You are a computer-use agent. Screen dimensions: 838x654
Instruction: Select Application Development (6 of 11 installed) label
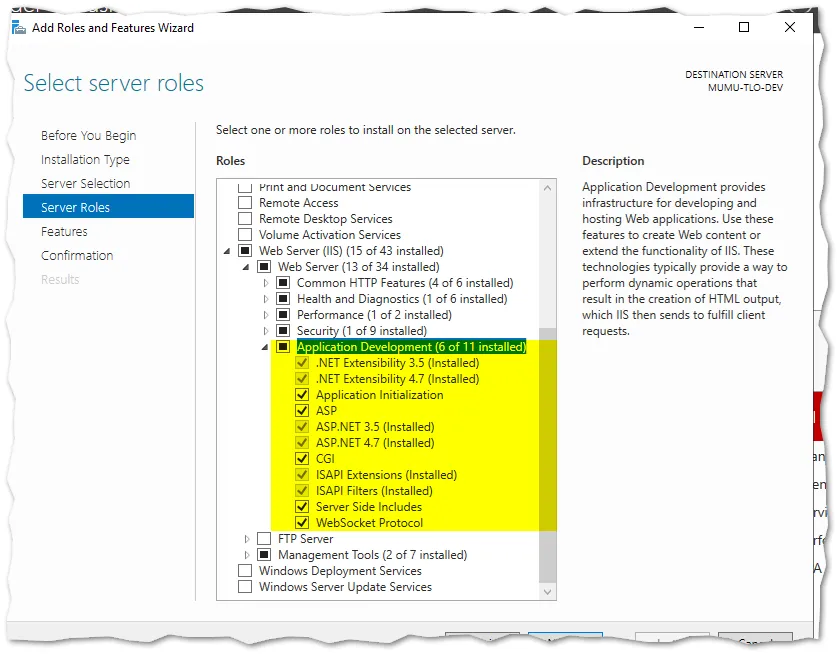[x=412, y=347]
